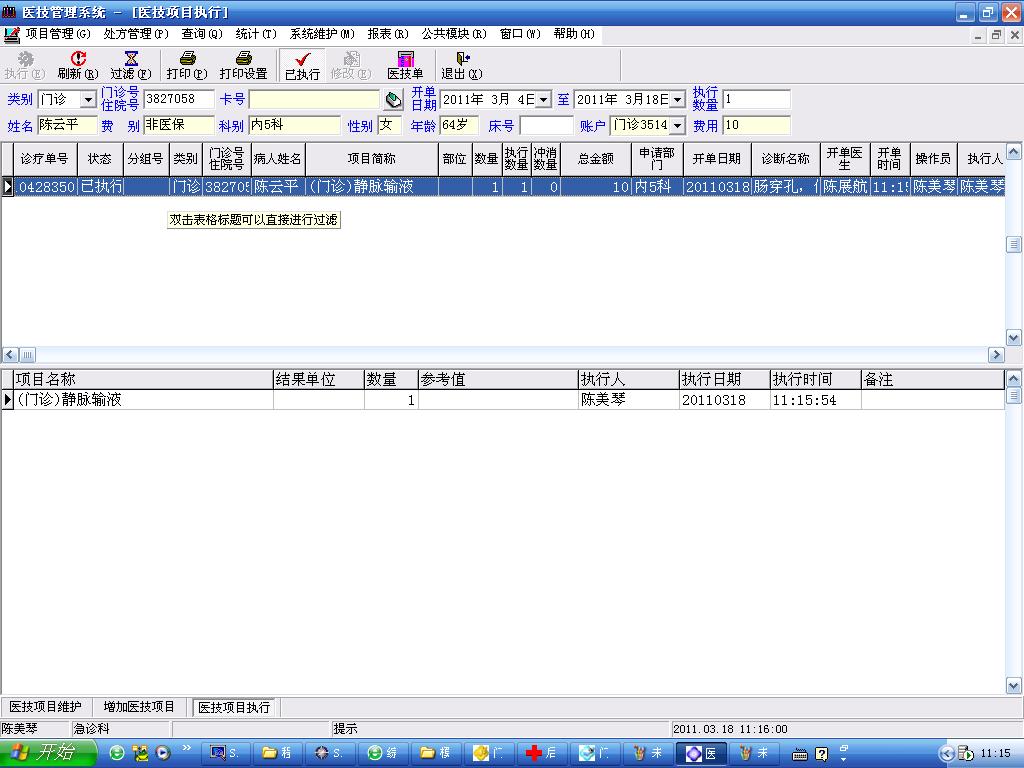The width and height of the screenshot is (1024, 768).
Task: Toggle the 已执行 executed button
Action: click(302, 65)
